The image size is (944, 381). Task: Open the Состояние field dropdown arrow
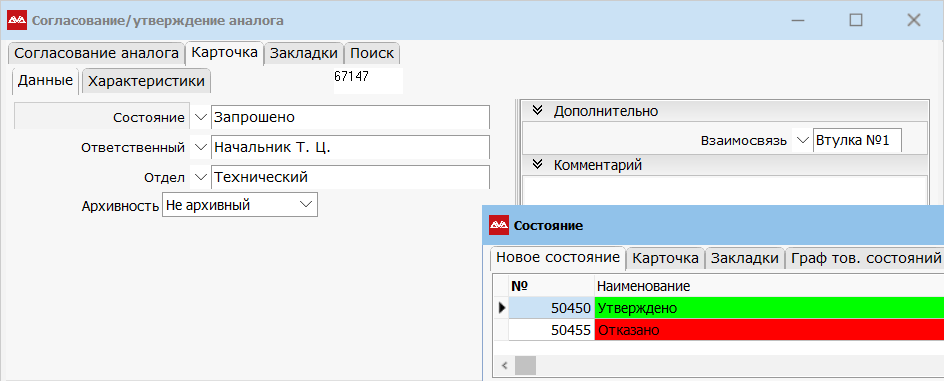click(x=200, y=117)
